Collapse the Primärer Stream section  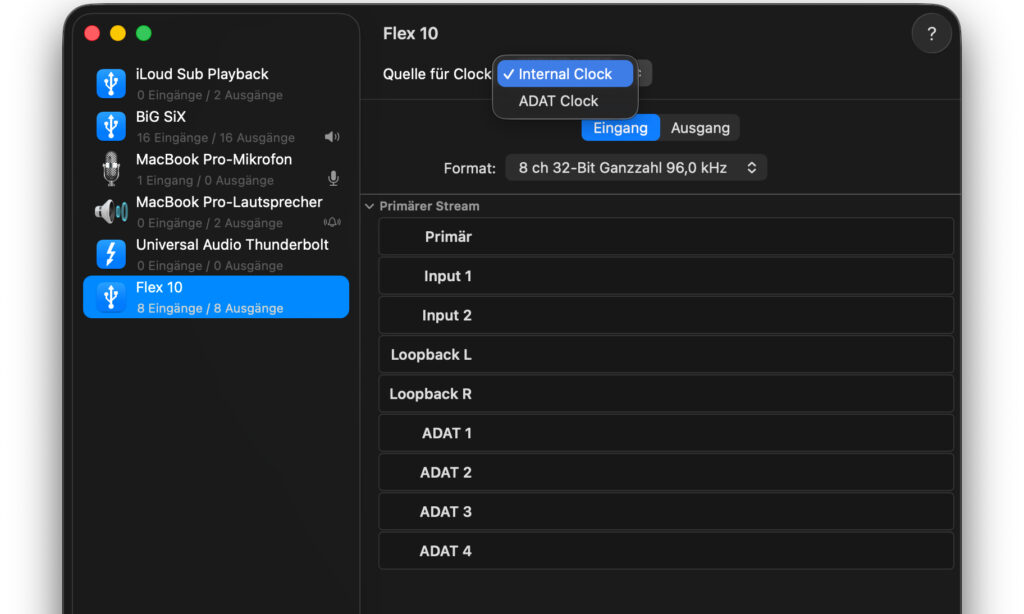point(370,206)
